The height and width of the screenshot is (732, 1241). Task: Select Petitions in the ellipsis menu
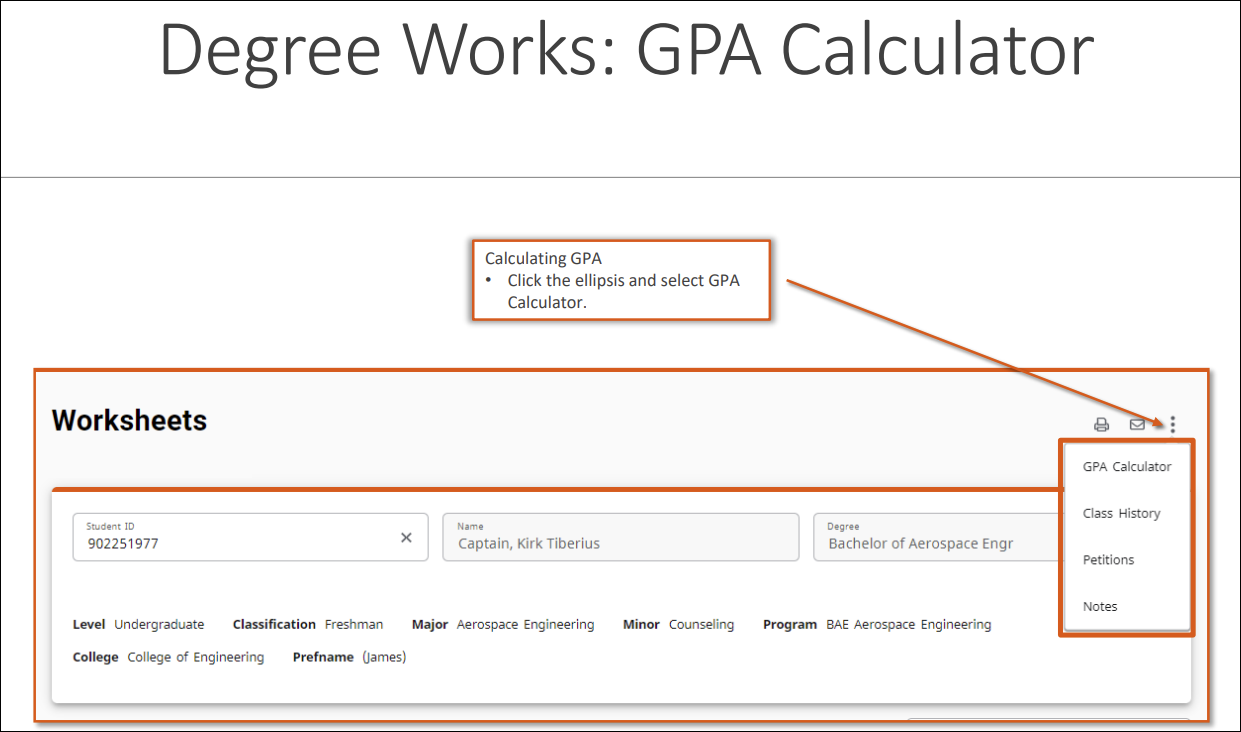click(1108, 559)
